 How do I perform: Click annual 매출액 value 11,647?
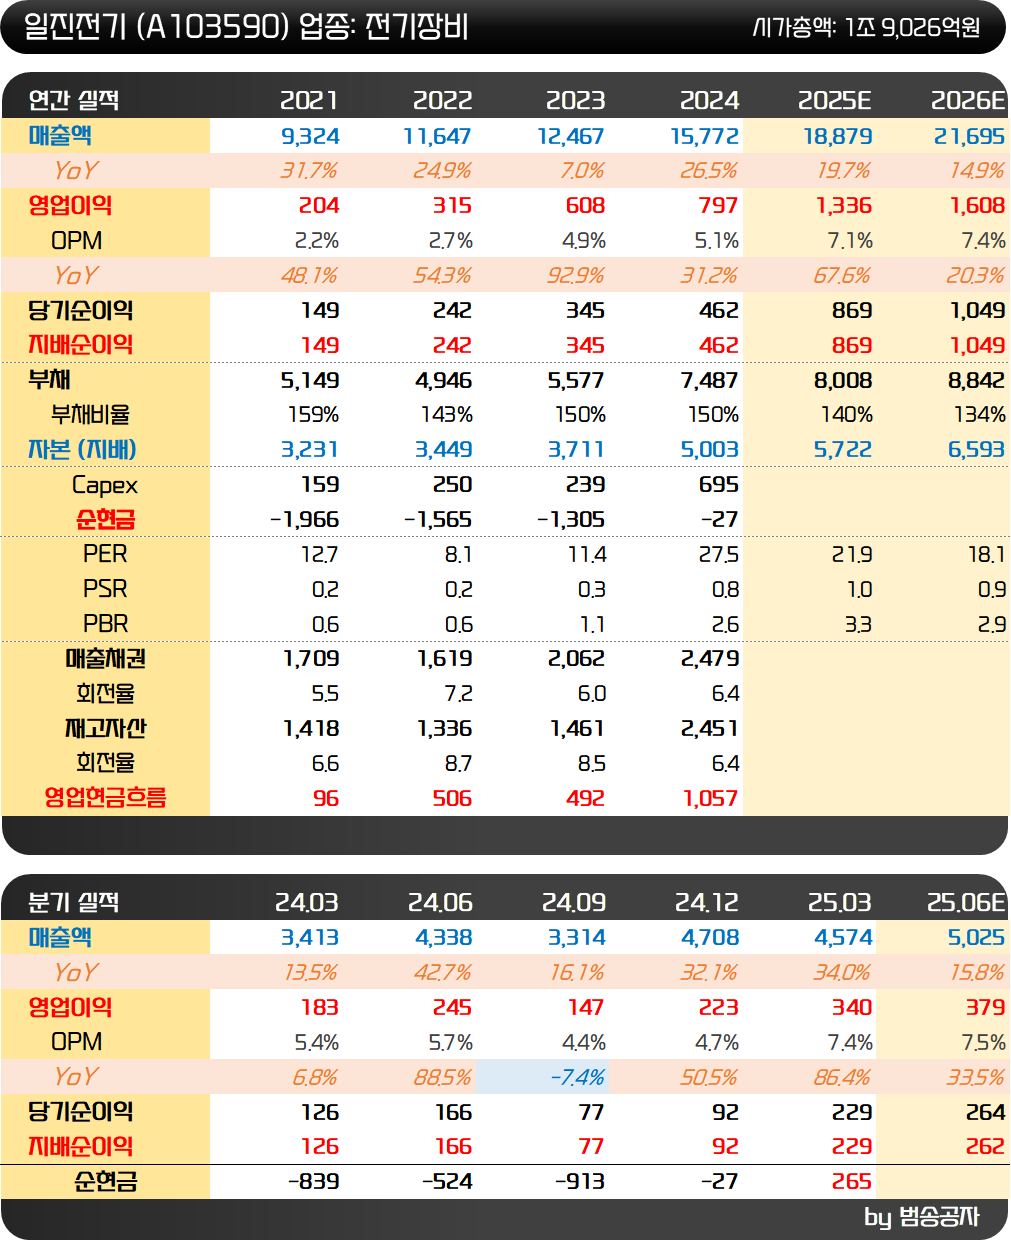pos(437,136)
